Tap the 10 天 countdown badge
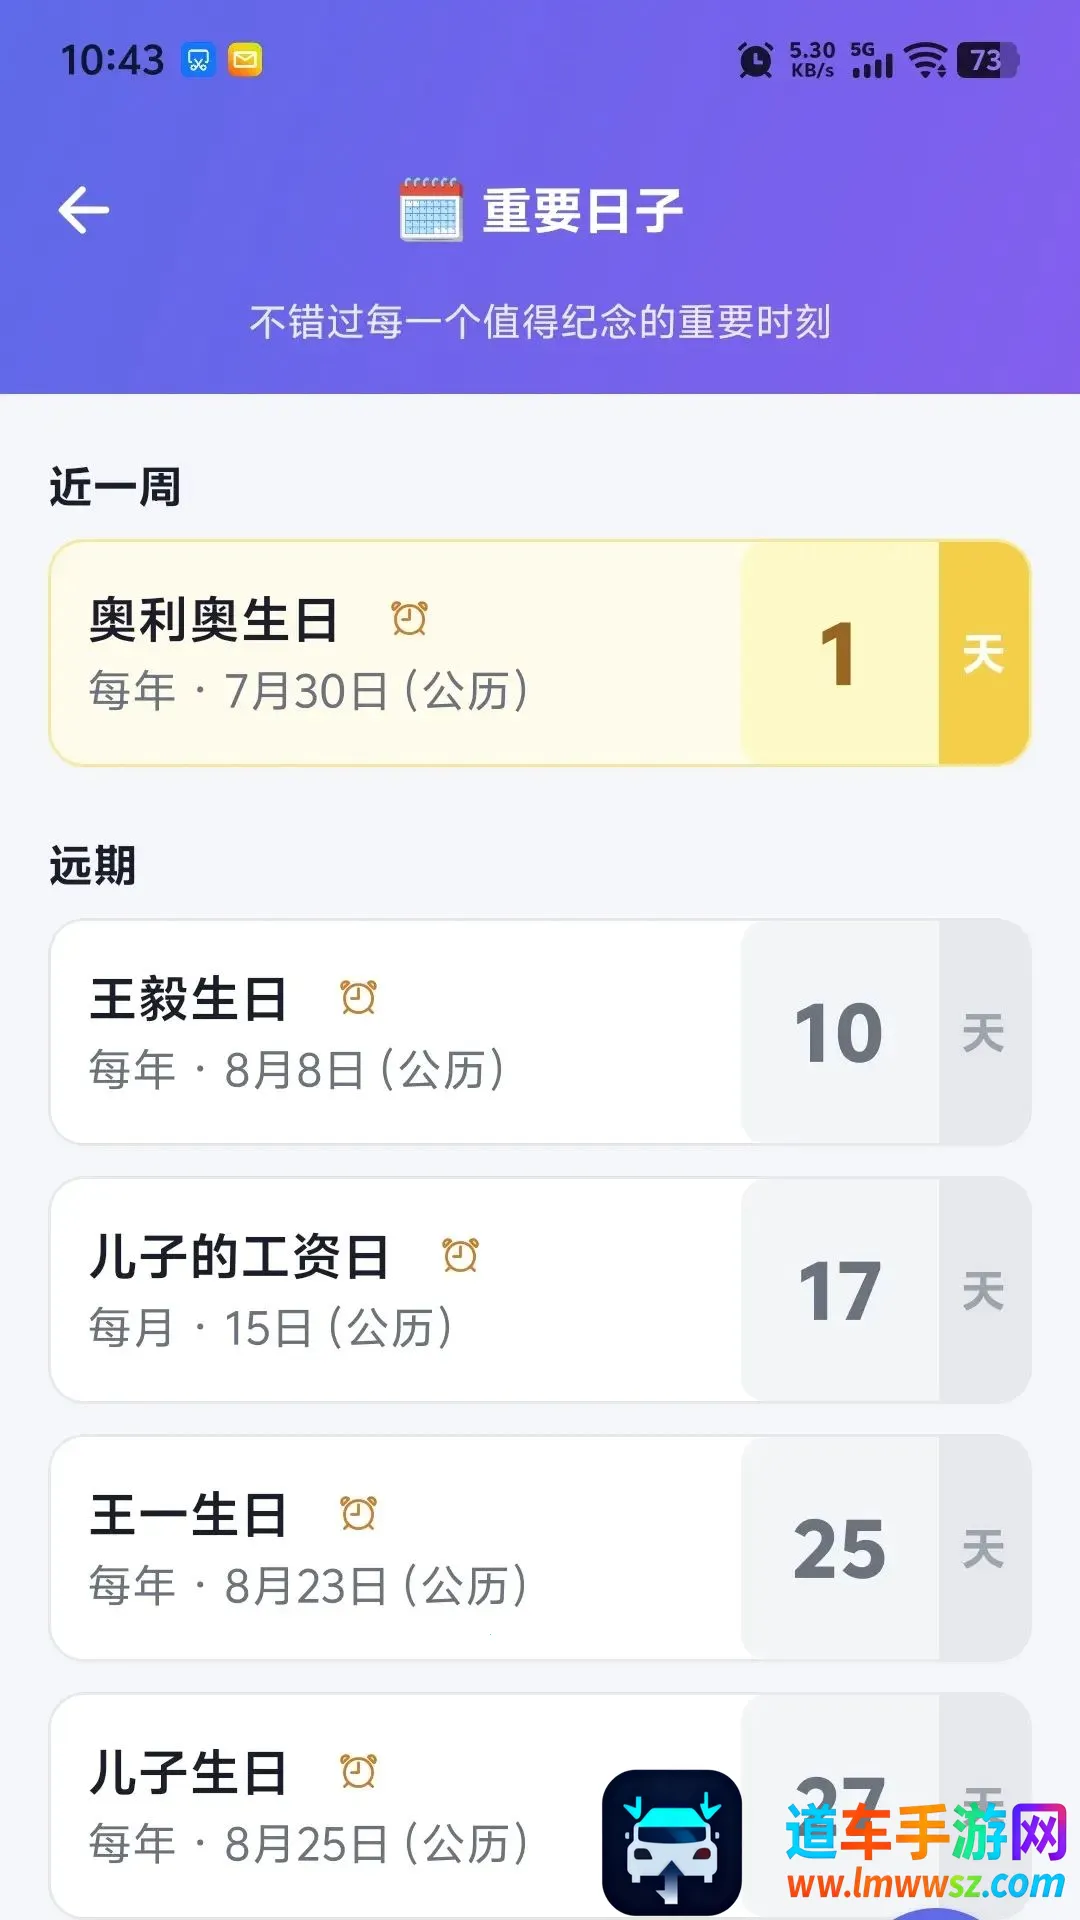This screenshot has width=1080, height=1920. (886, 1032)
